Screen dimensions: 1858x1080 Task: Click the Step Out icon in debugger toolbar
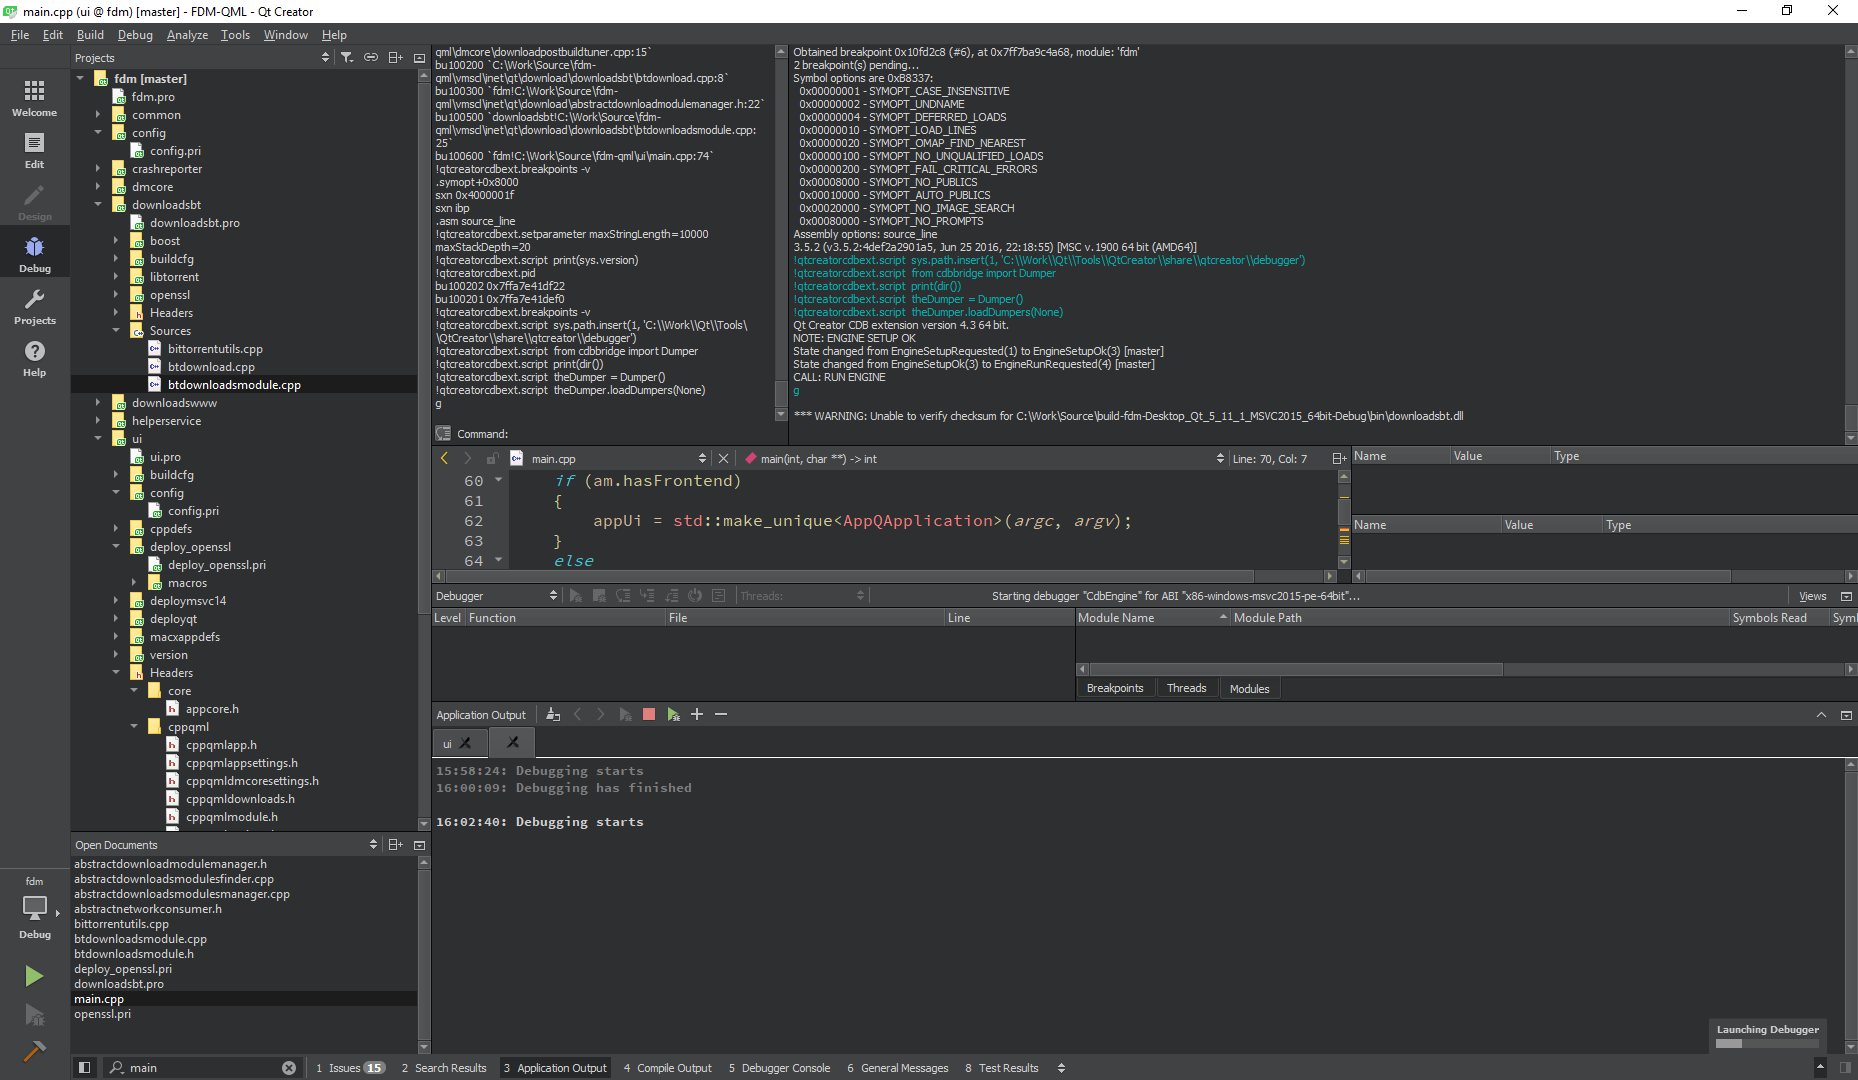671,595
